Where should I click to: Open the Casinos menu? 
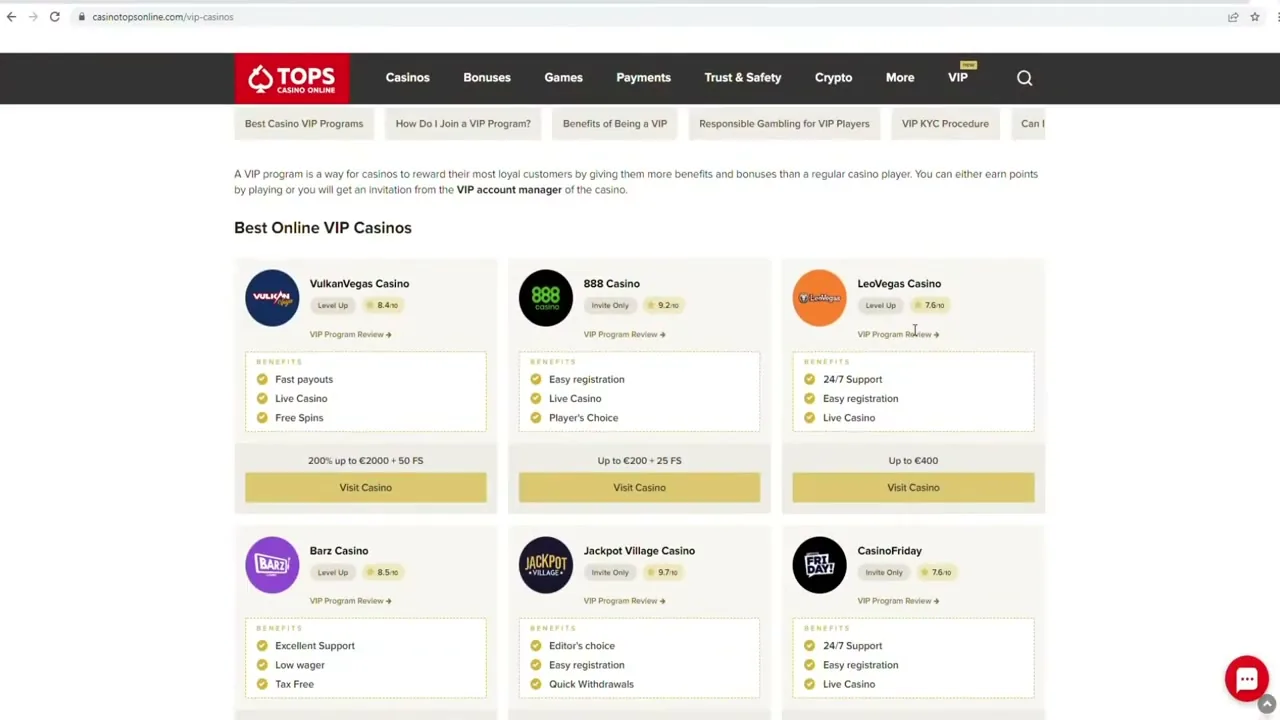pyautogui.click(x=408, y=78)
